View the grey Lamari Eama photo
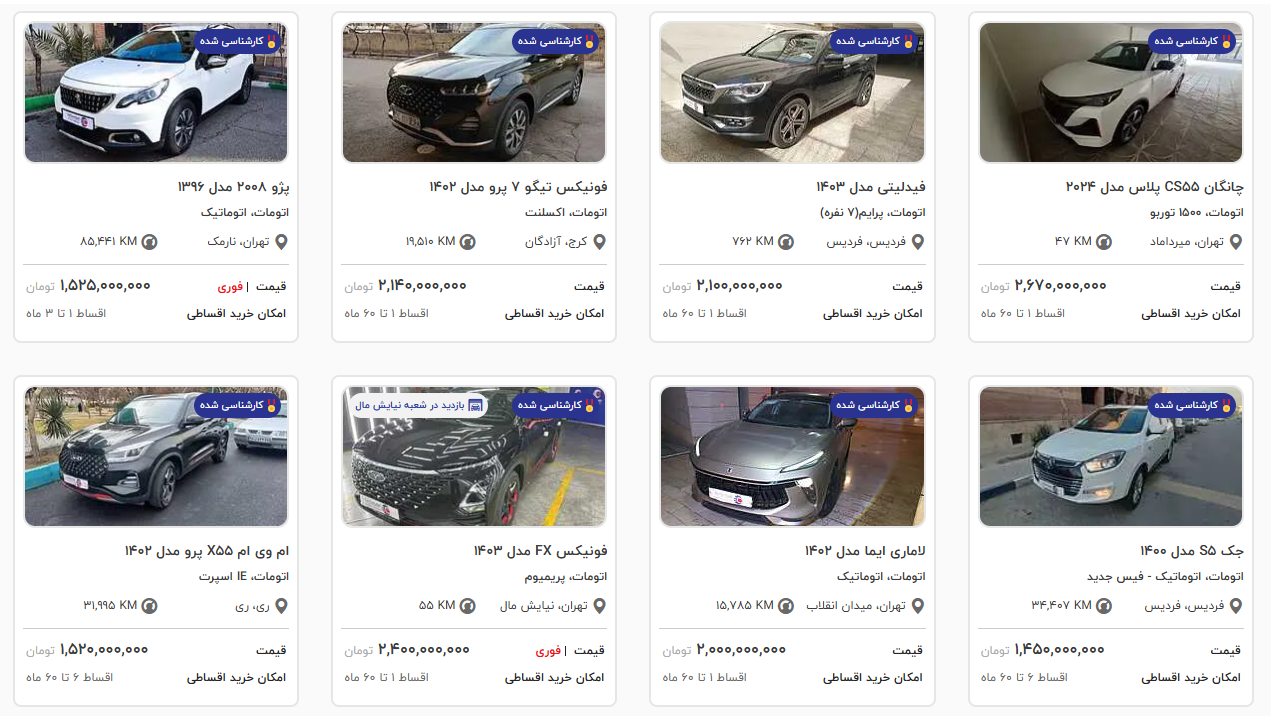This screenshot has height=716, width=1271. pyautogui.click(x=792, y=457)
